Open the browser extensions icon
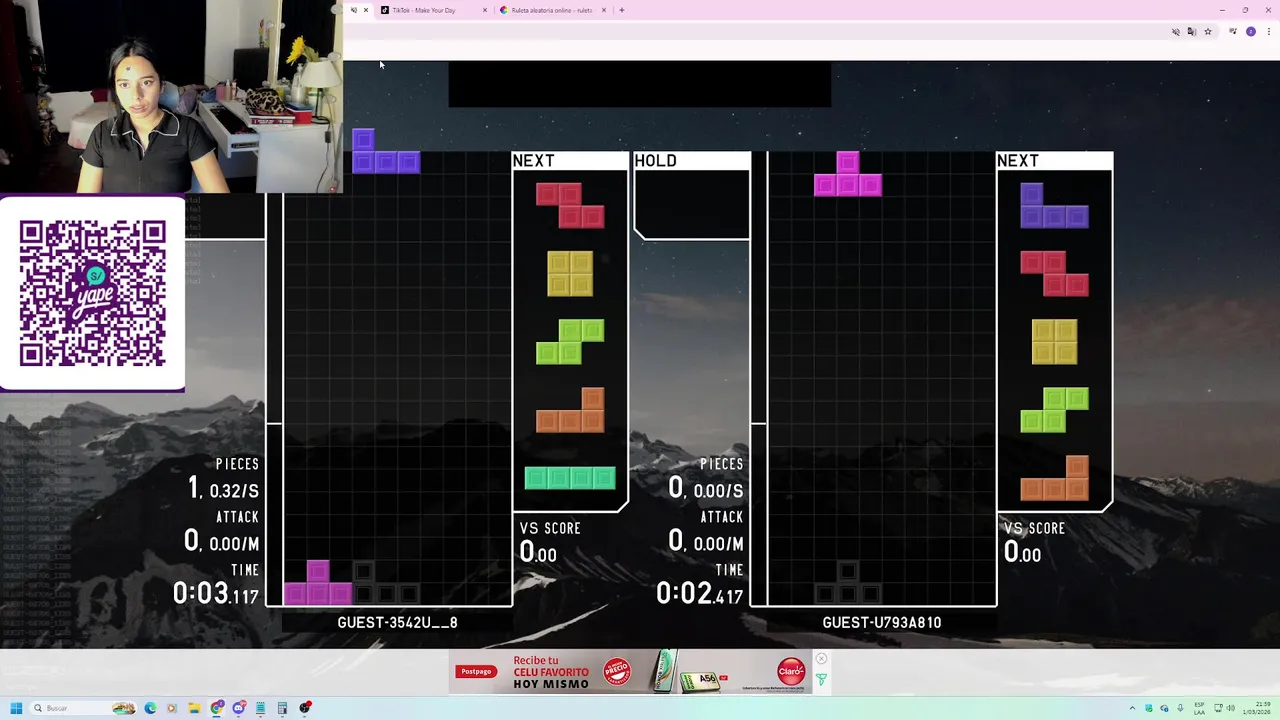1280x720 pixels. click(1234, 32)
